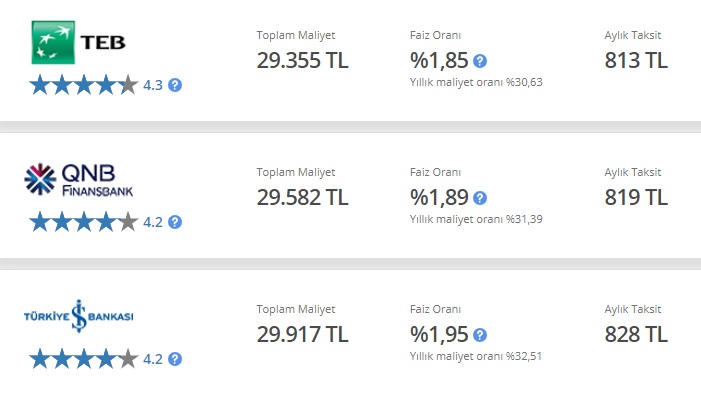Click the Türkiye İş Bankası logo
The width and height of the screenshot is (701, 395).
79,316
